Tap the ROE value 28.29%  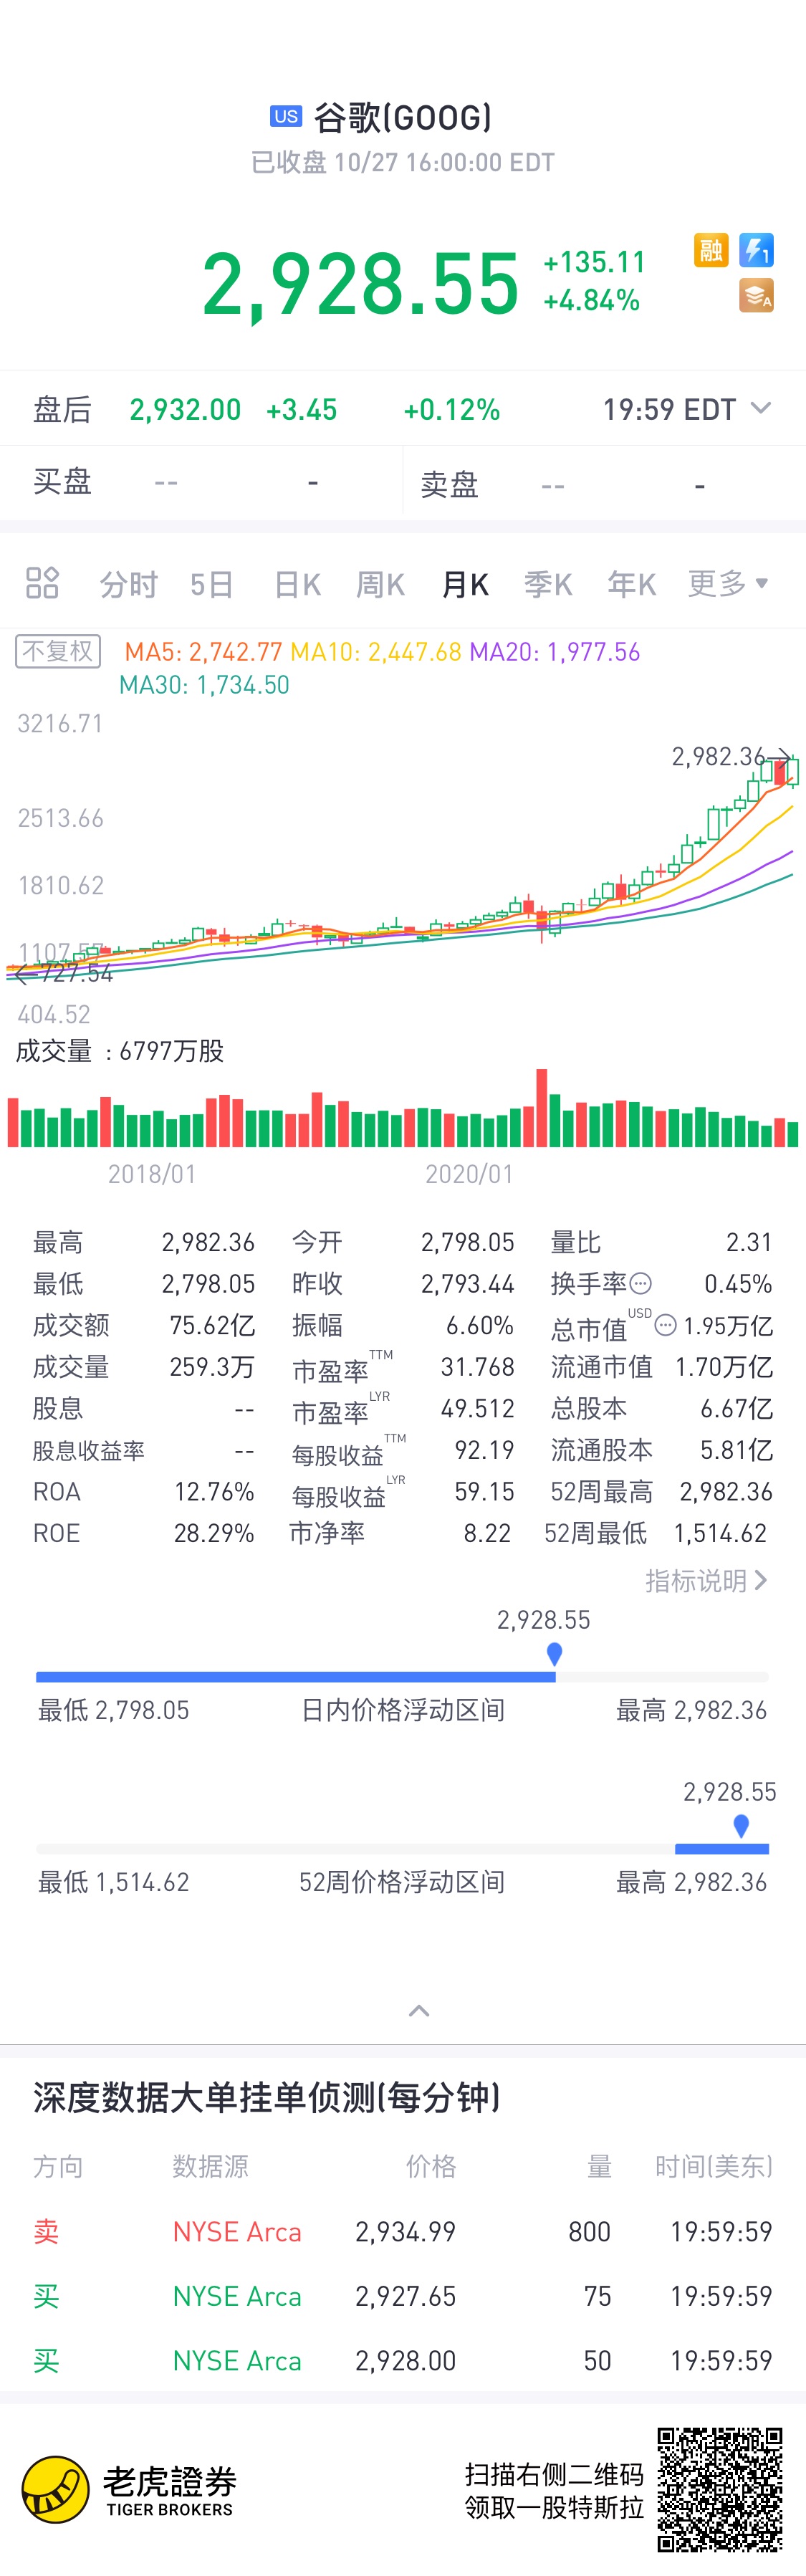tap(214, 1533)
